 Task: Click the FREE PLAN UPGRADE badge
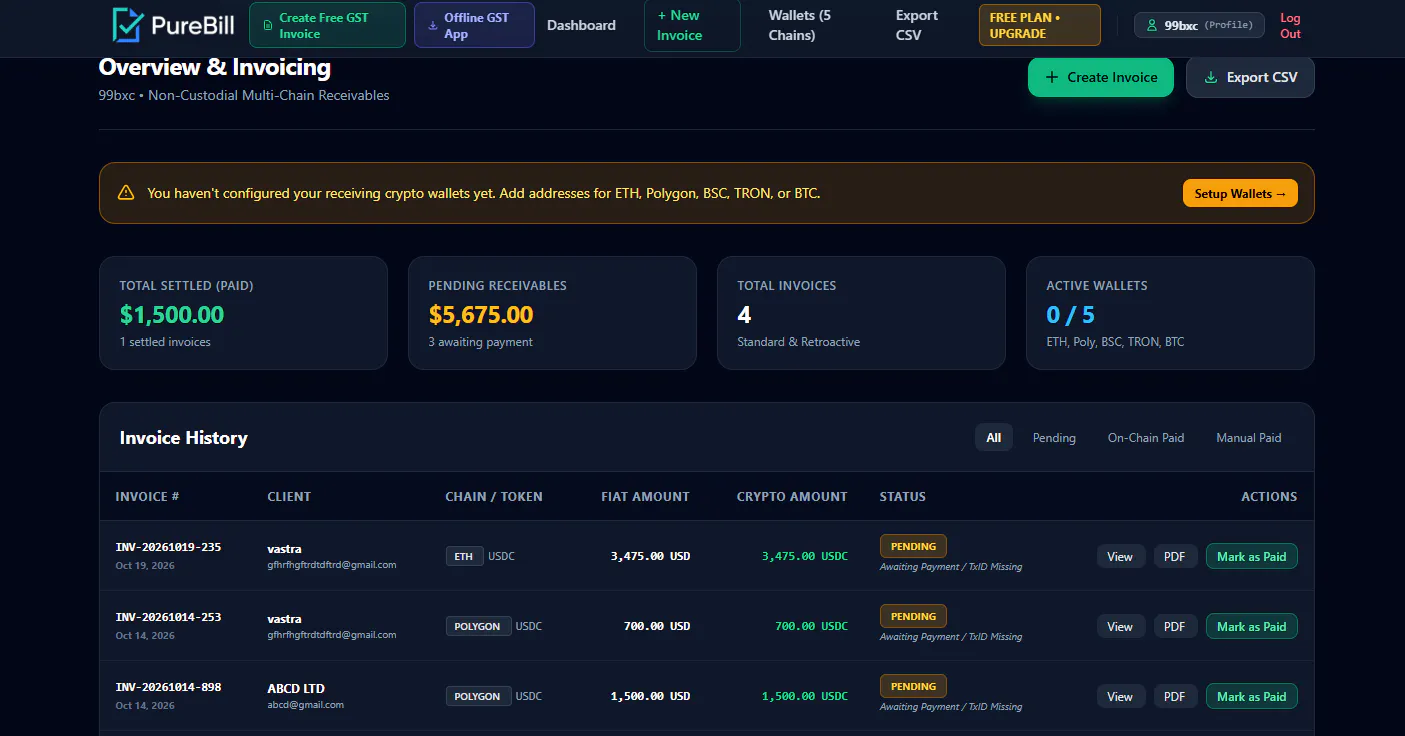1040,25
